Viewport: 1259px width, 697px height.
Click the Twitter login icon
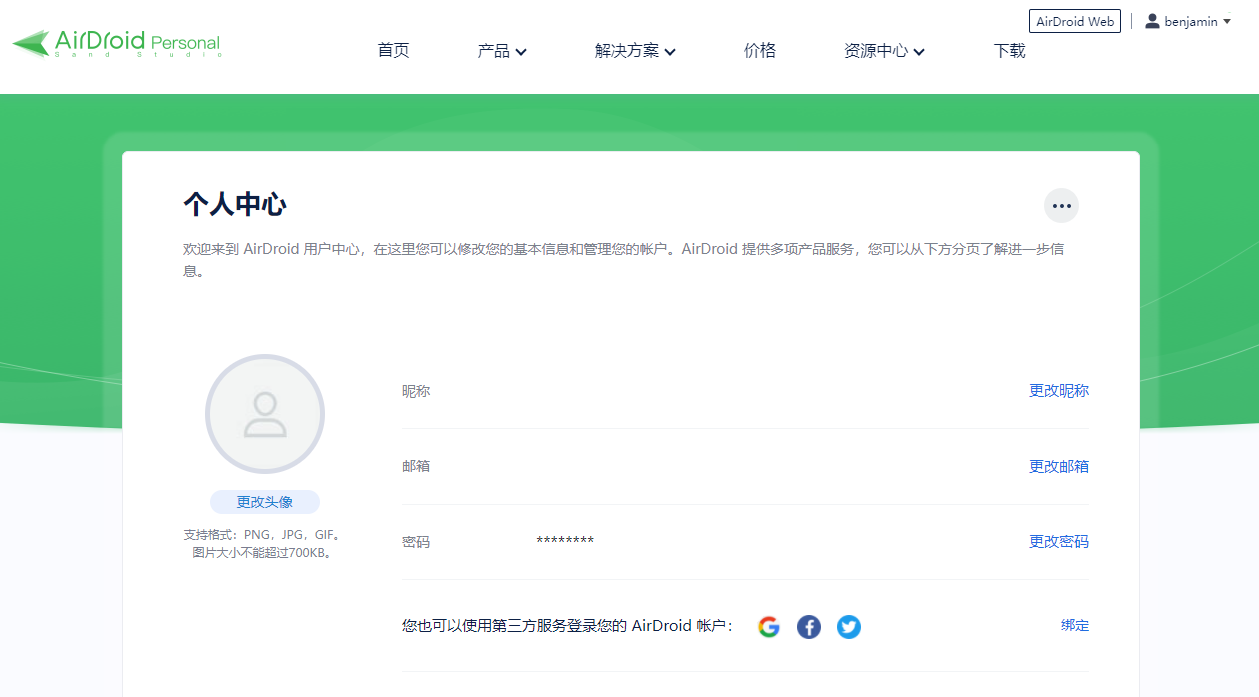(848, 627)
